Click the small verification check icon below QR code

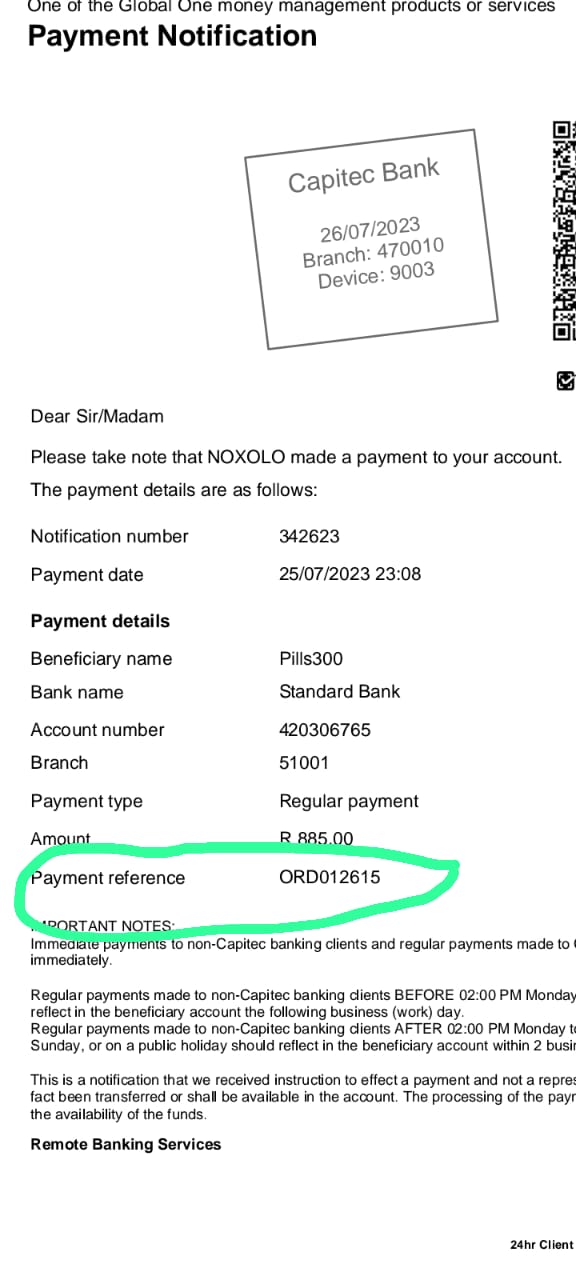point(565,380)
